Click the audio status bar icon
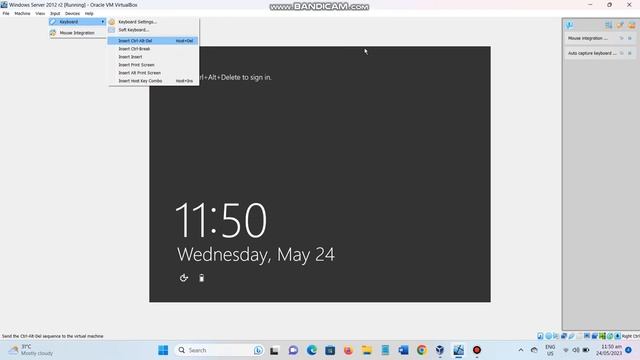Screen dimensions: 640x360 coord(556,336)
